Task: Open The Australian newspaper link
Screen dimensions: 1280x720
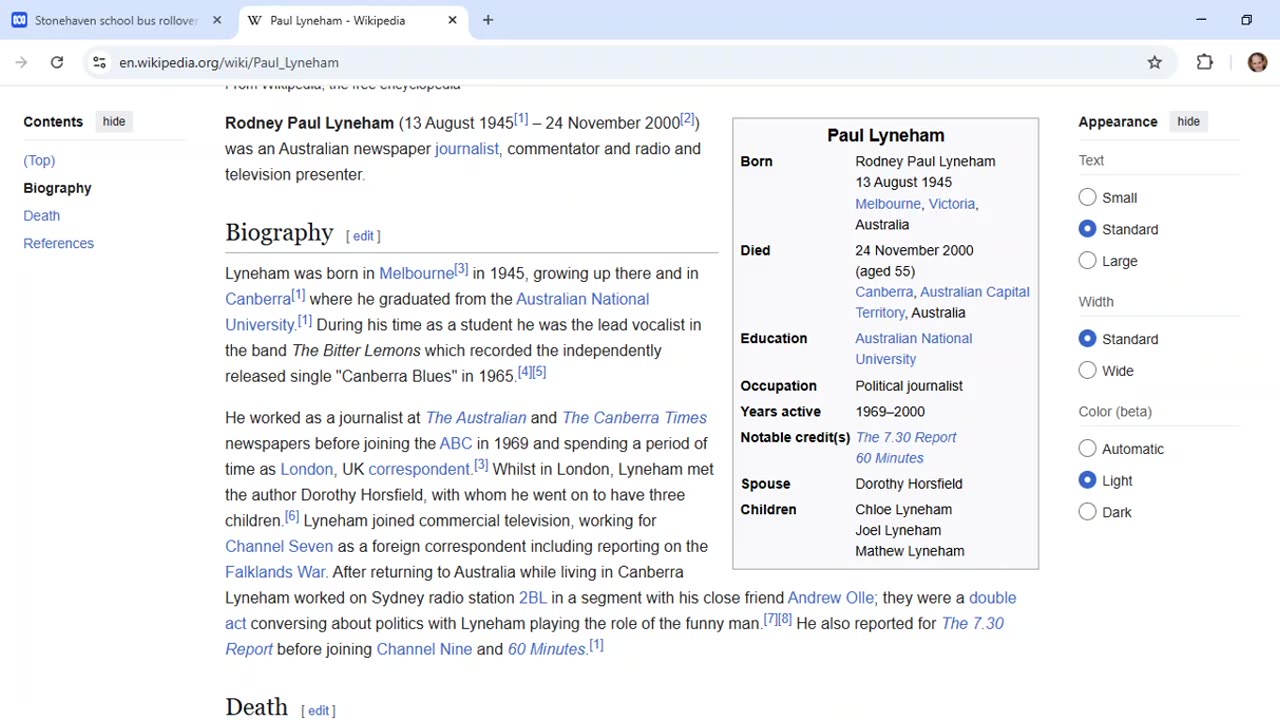Action: (x=475, y=418)
